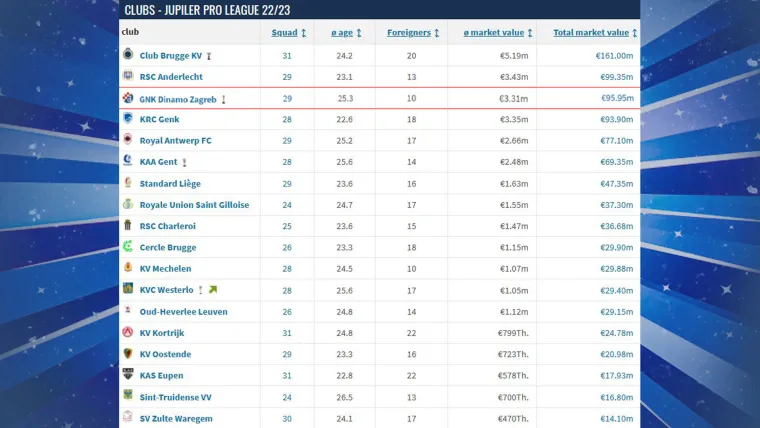Click the green promotion arrow beside KVC Westerlo
This screenshot has width=760, height=428.
(x=212, y=290)
